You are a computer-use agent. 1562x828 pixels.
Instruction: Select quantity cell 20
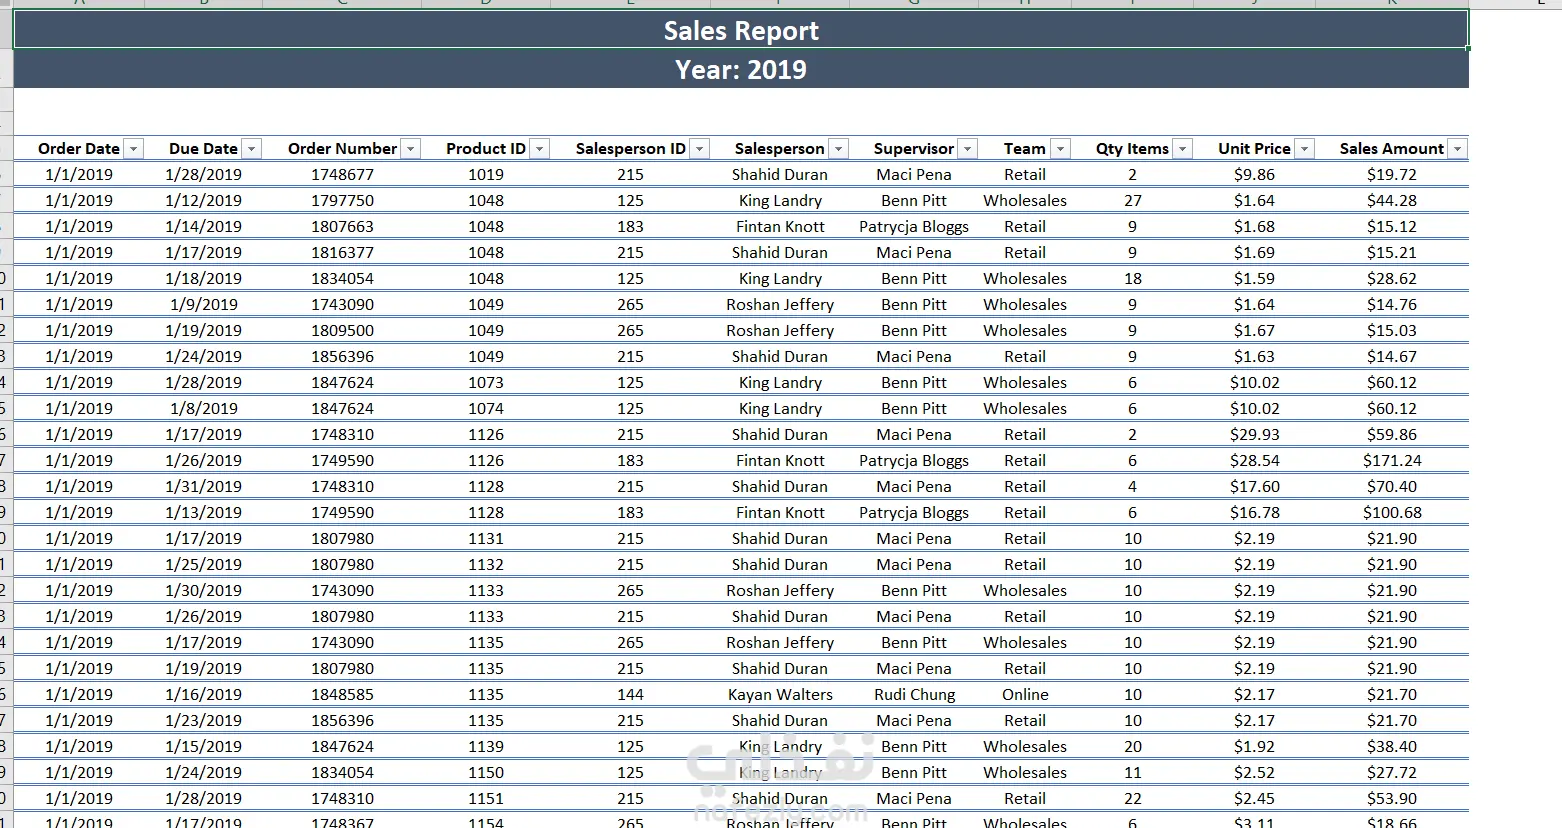[1132, 746]
